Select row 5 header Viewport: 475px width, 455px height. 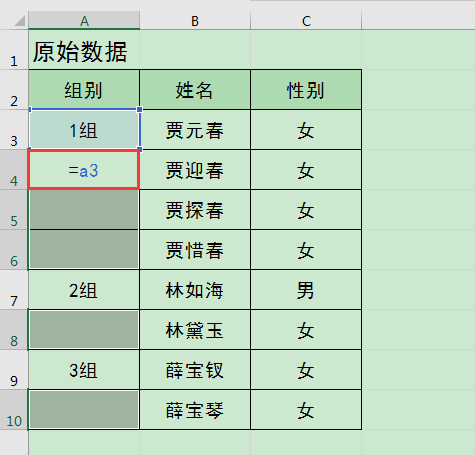[x=14, y=210]
